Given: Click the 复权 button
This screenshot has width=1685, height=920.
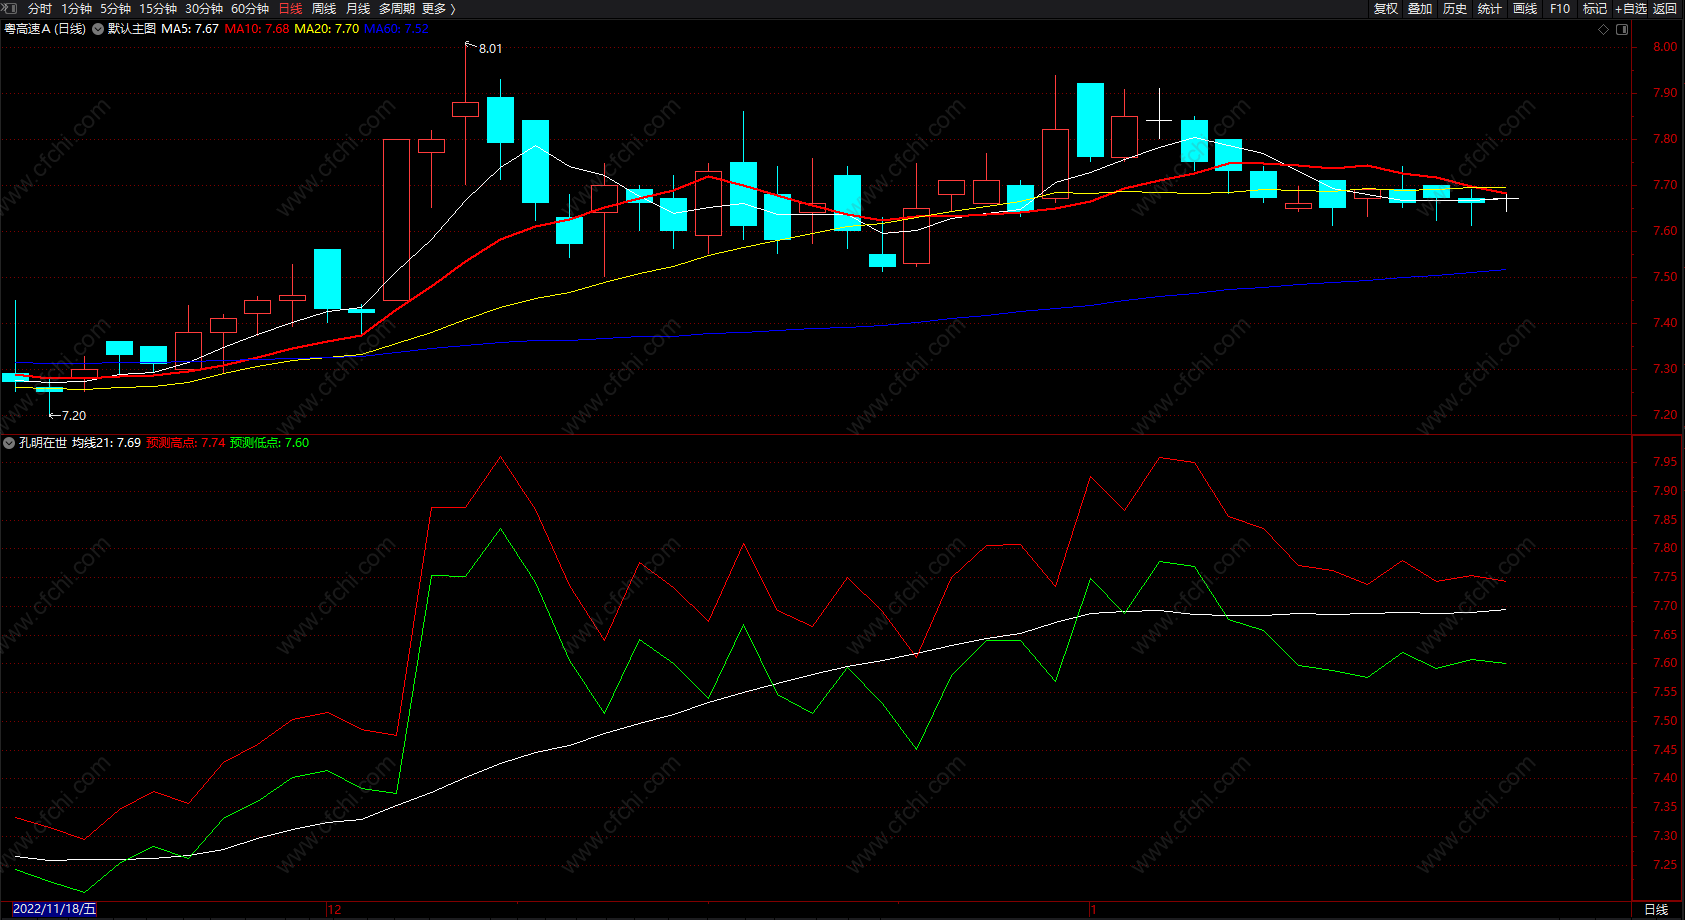Looking at the screenshot, I should 1386,9.
